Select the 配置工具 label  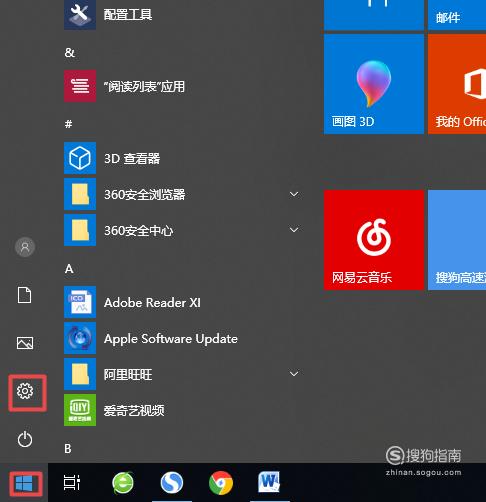[128, 15]
